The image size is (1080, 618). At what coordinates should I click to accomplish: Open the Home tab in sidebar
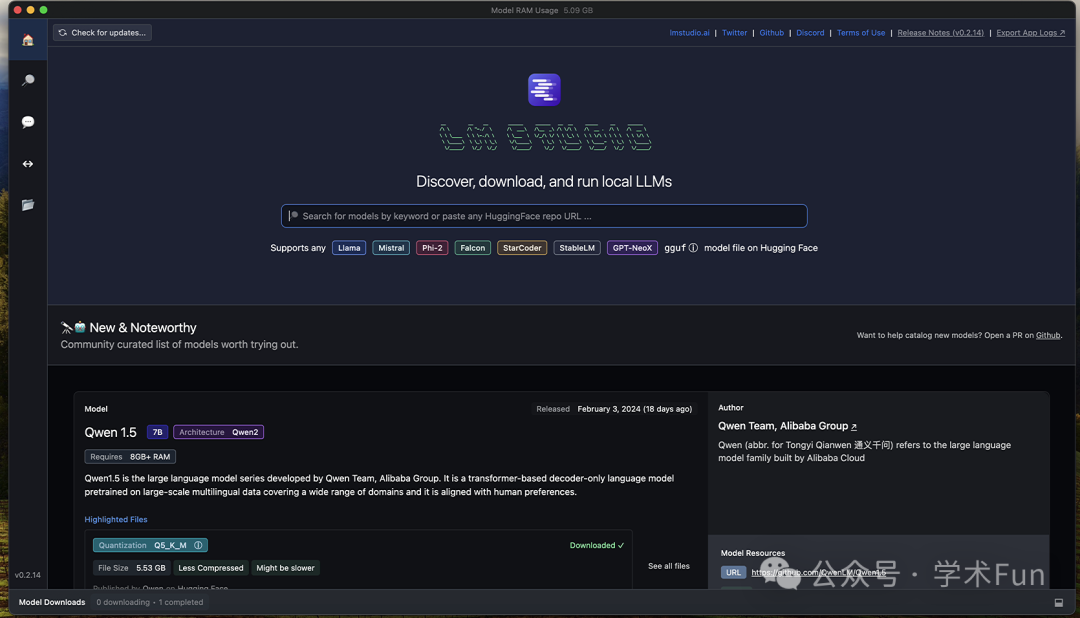point(28,40)
